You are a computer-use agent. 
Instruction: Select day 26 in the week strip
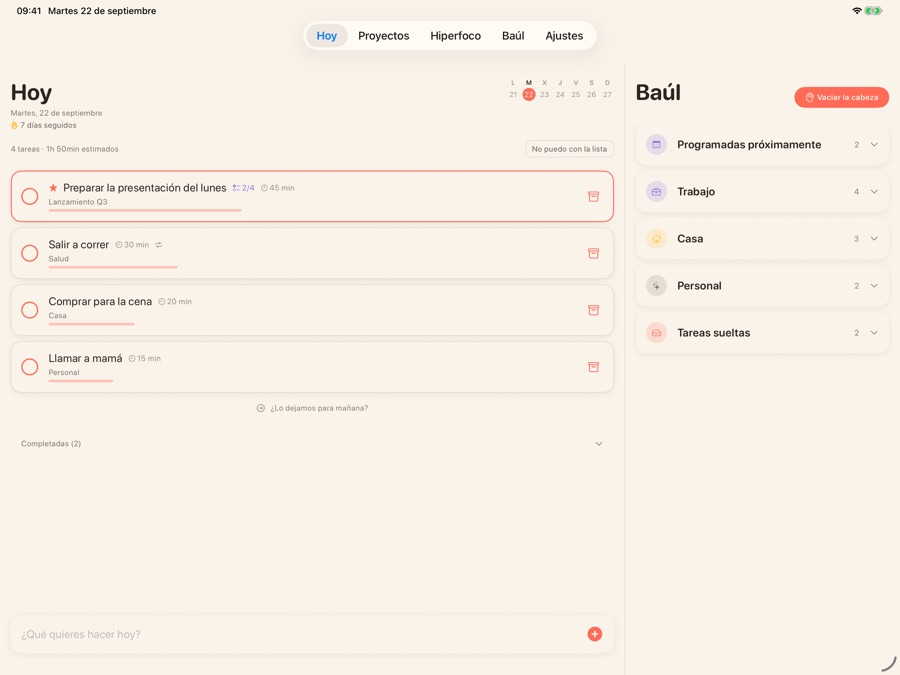pos(591,95)
